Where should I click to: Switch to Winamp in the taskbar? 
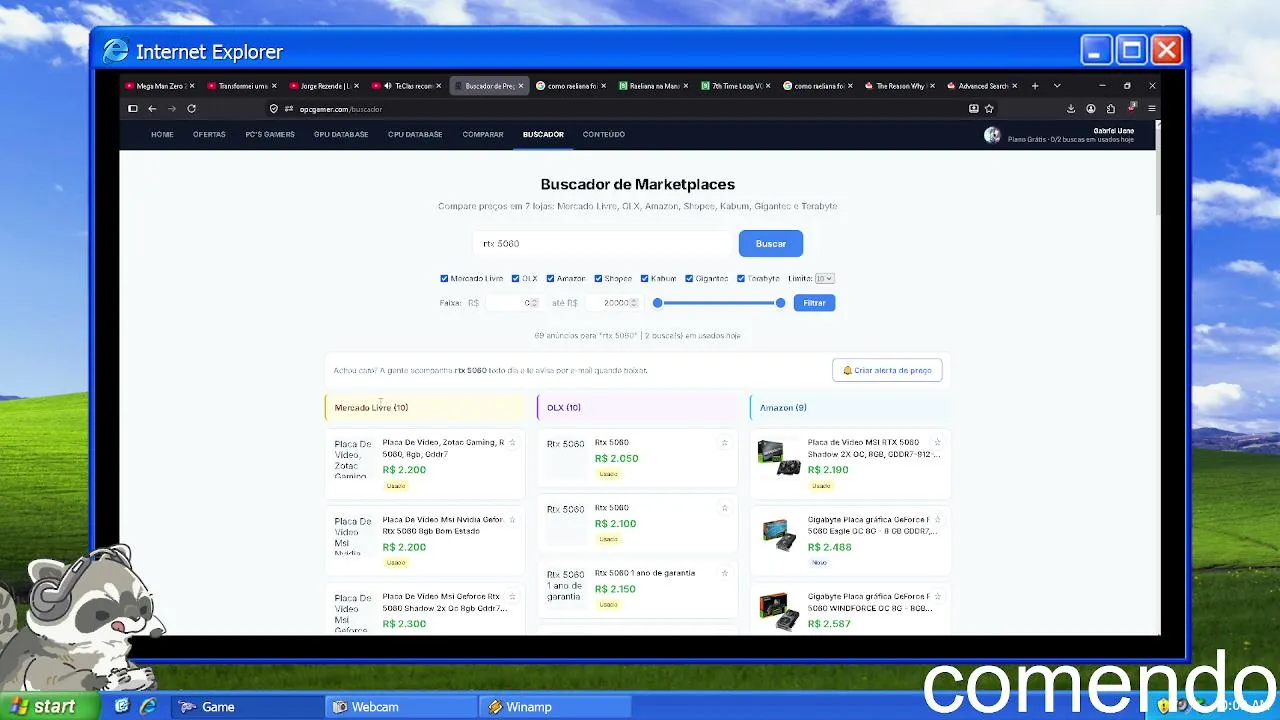pyautogui.click(x=555, y=707)
